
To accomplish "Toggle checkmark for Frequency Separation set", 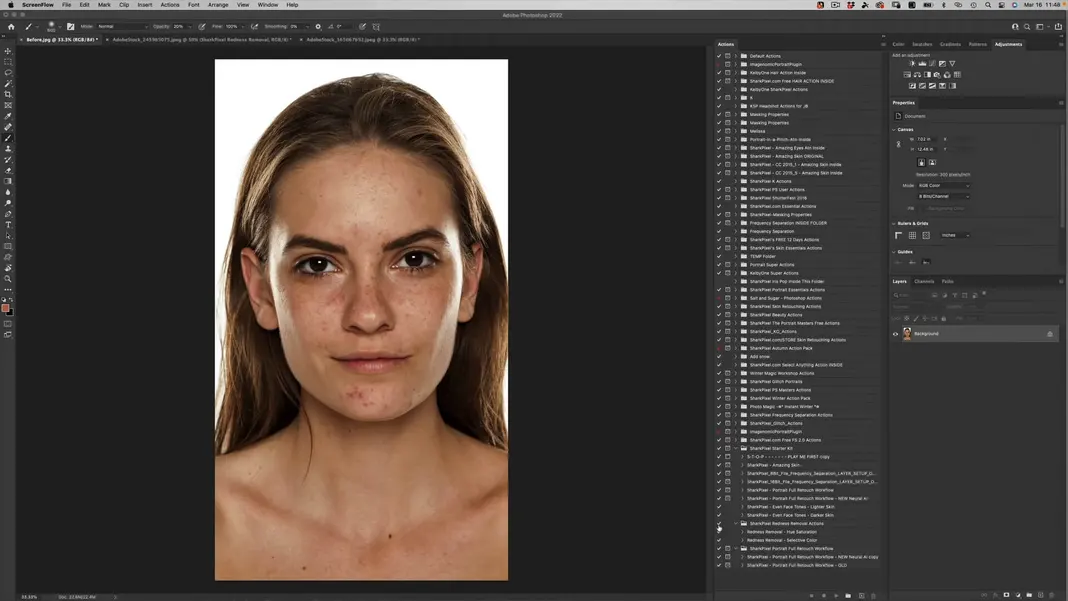I will [719, 231].
